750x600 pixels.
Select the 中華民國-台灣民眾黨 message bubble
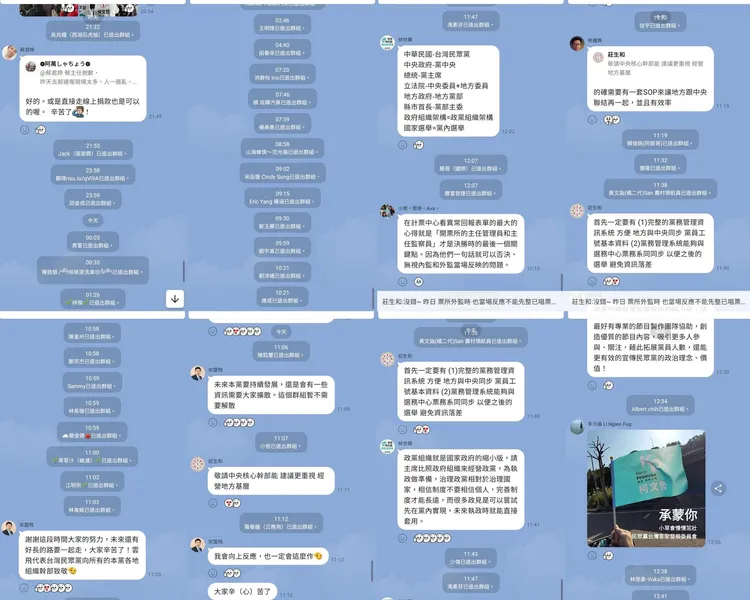448,91
